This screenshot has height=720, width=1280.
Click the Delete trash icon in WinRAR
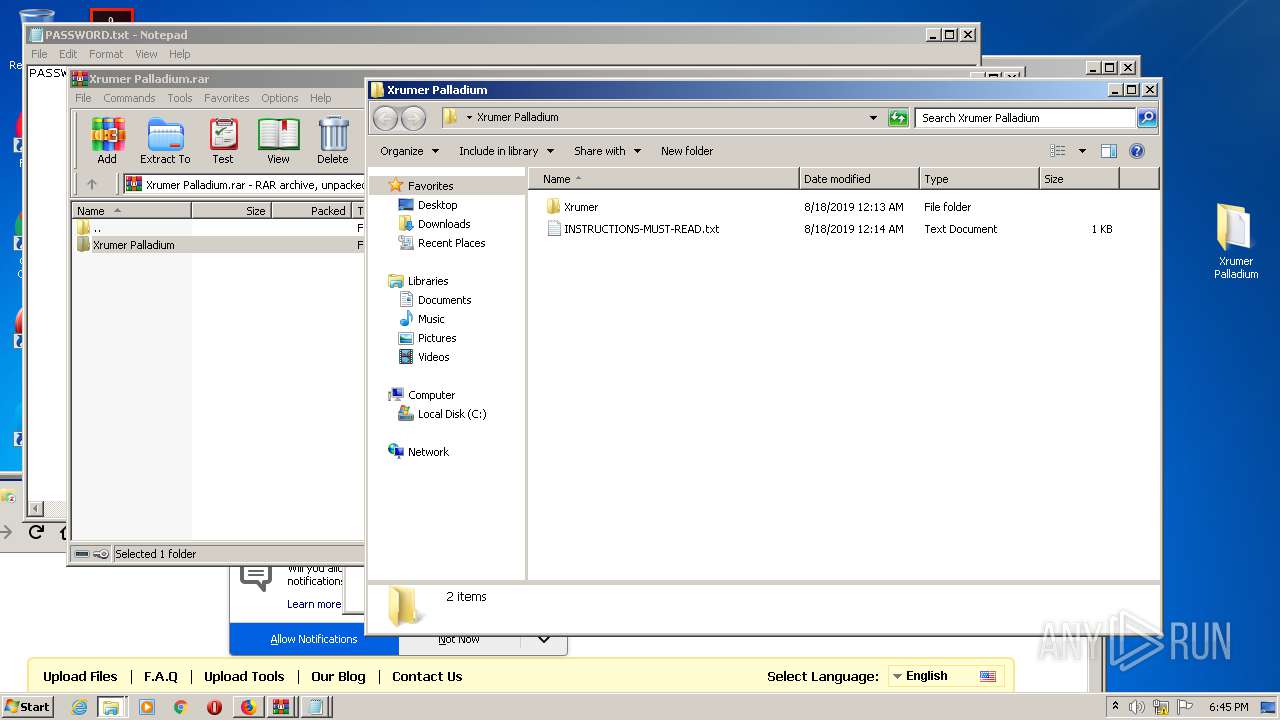[x=333, y=141]
